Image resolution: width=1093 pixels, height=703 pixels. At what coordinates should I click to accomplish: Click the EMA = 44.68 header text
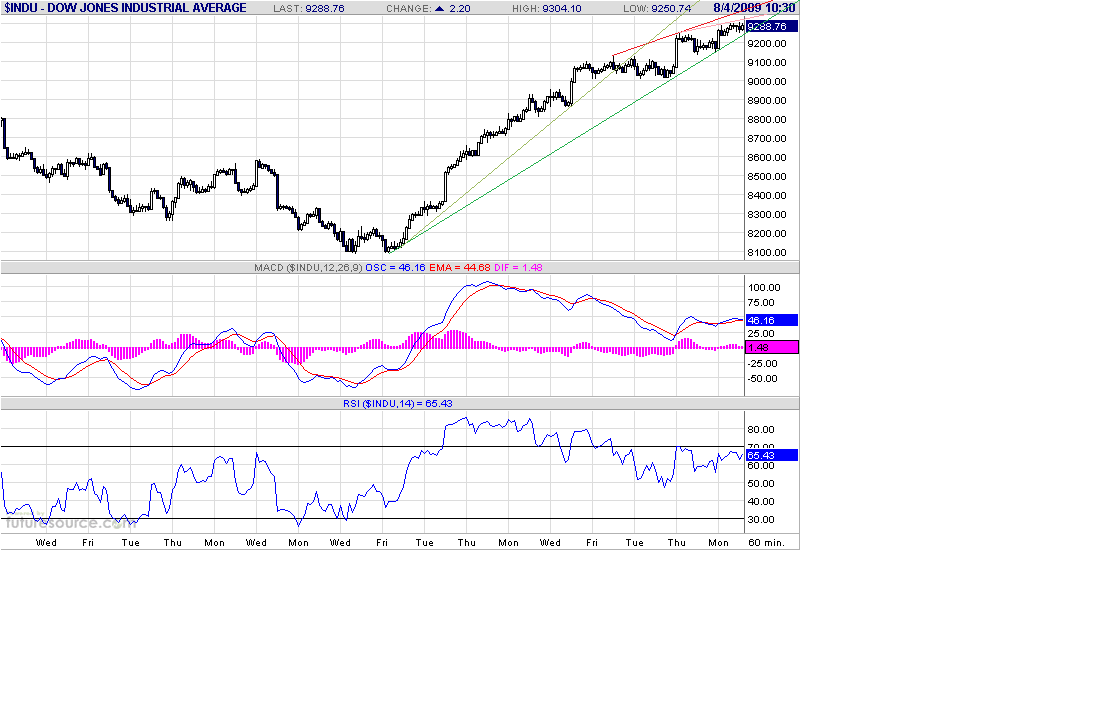(459, 268)
